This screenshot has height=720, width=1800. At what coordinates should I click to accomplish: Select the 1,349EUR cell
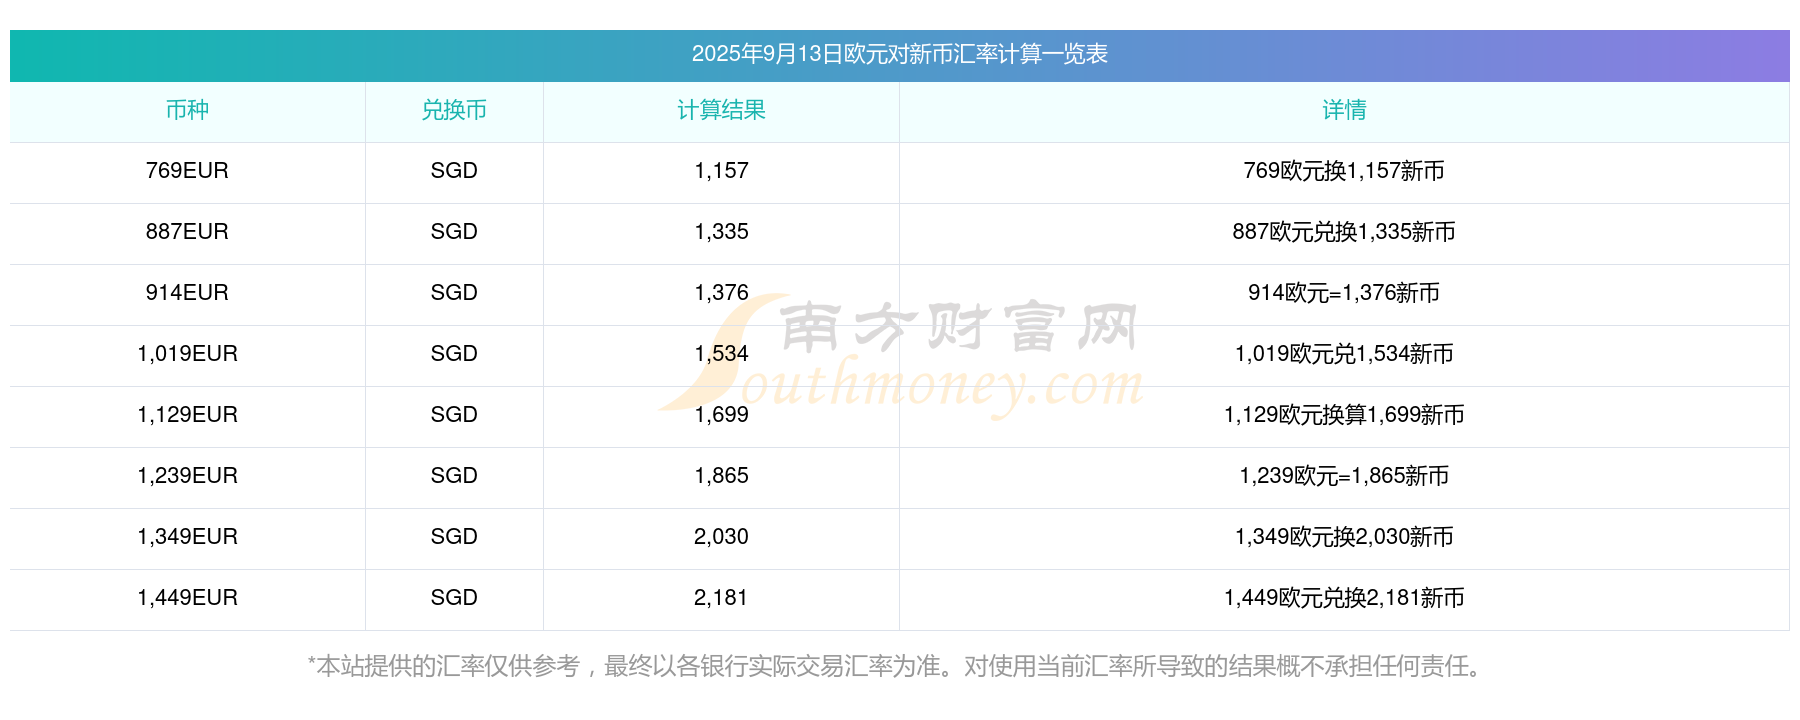coord(187,537)
